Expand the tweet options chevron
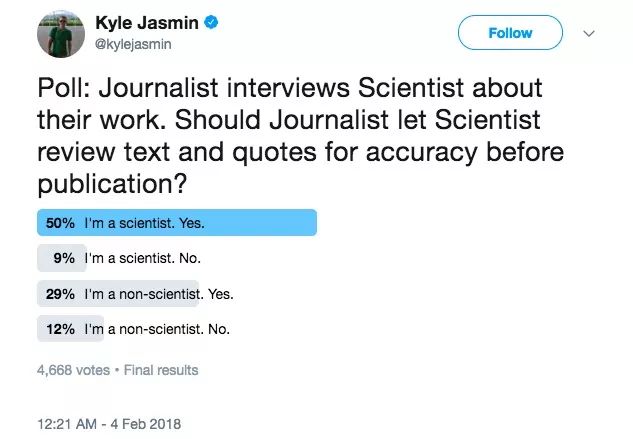Viewport: 633px width, 439px height. (589, 33)
